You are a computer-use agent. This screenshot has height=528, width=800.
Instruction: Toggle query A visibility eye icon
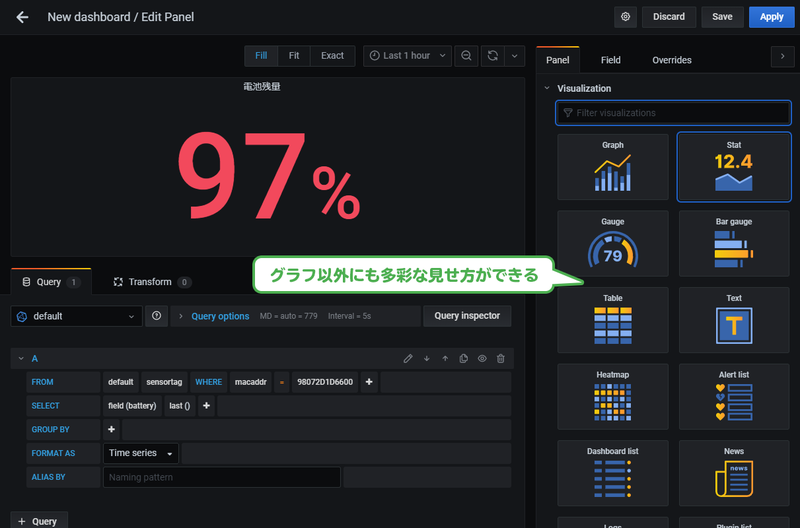point(482,359)
